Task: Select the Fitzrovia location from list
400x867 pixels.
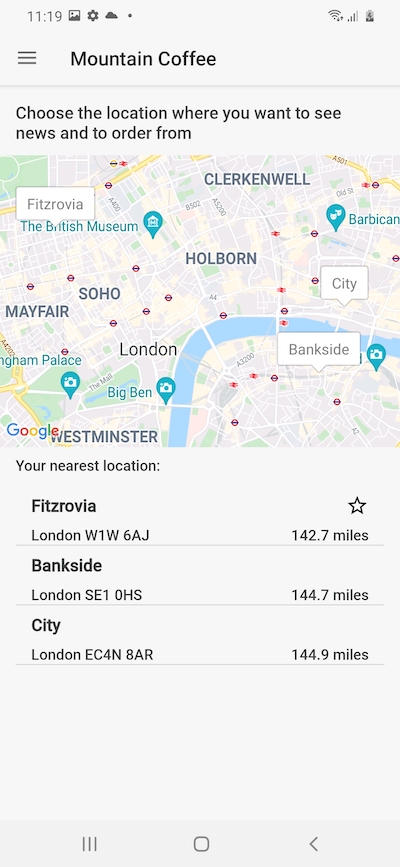Action: pos(200,520)
